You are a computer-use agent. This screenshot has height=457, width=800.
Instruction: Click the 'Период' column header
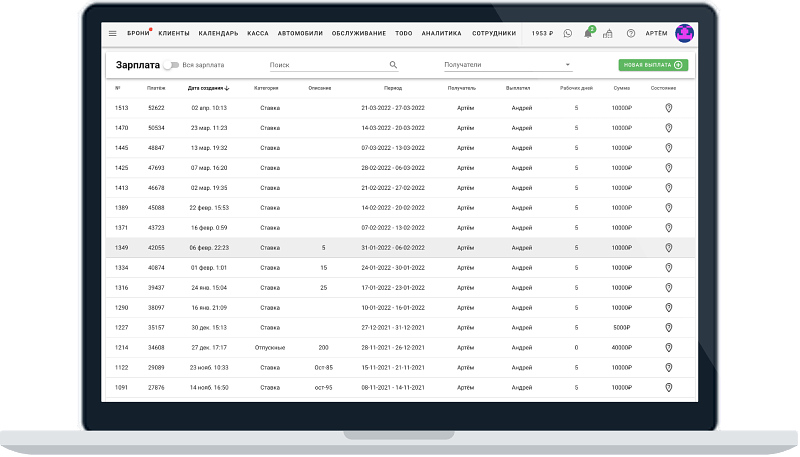[x=393, y=88]
